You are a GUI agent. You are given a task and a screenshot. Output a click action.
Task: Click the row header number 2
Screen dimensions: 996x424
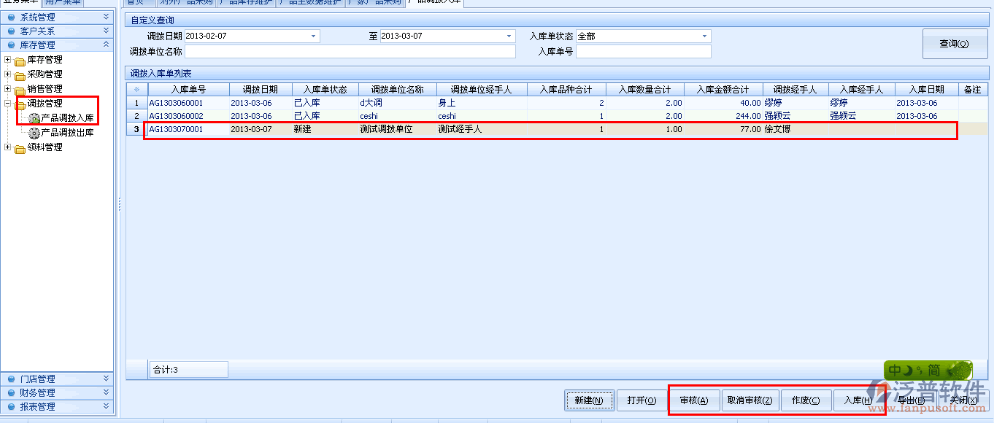tap(137, 116)
